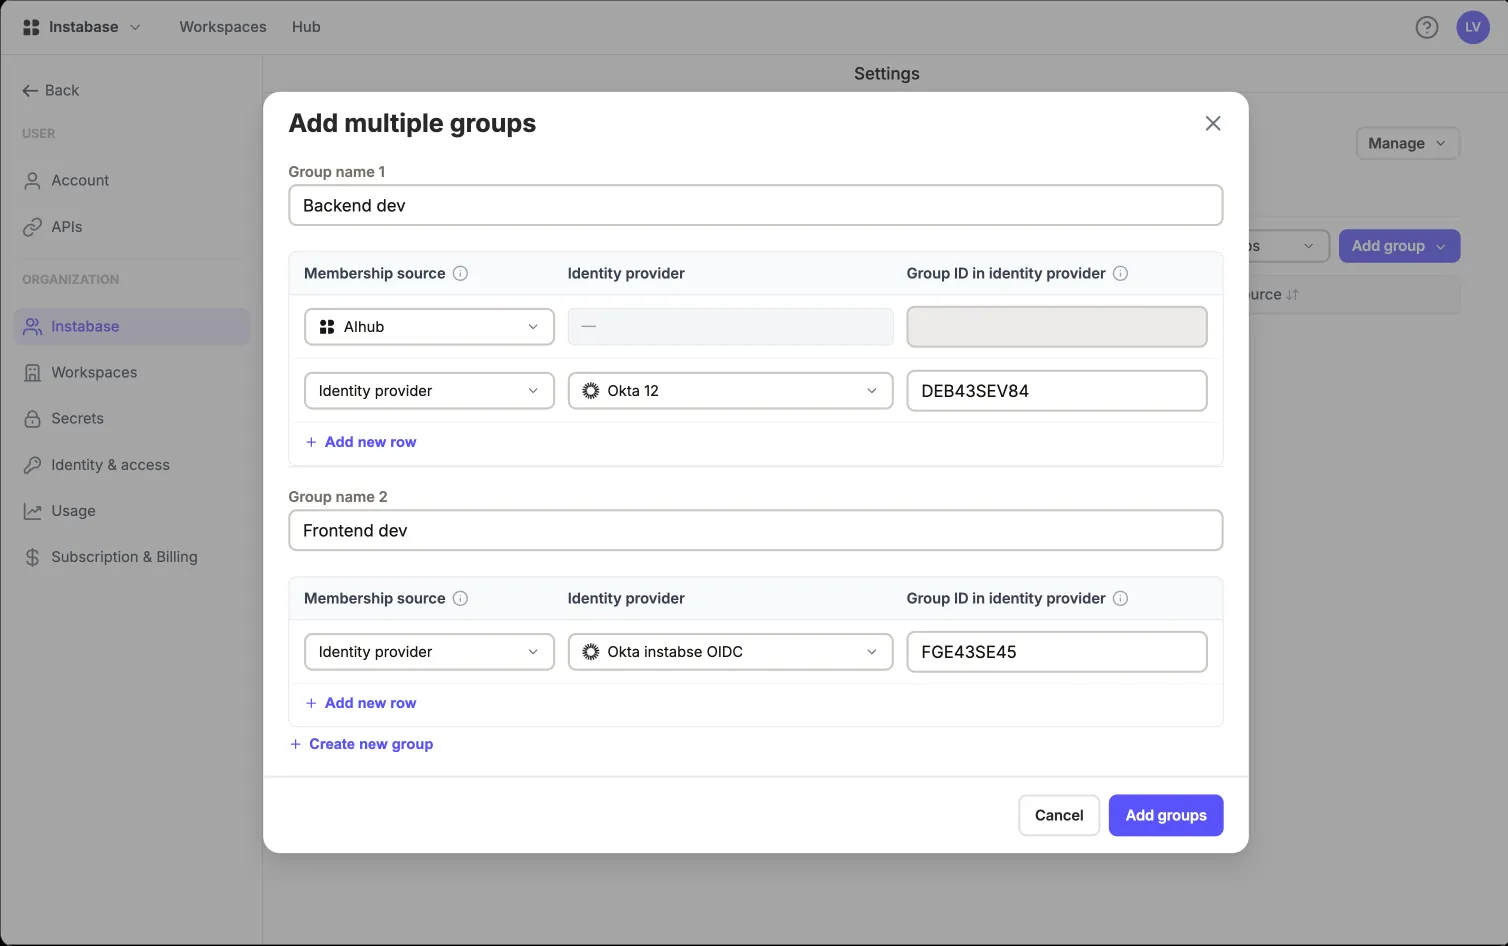Click info icon beside second Membership source
This screenshot has height=946, width=1508.
click(x=460, y=598)
